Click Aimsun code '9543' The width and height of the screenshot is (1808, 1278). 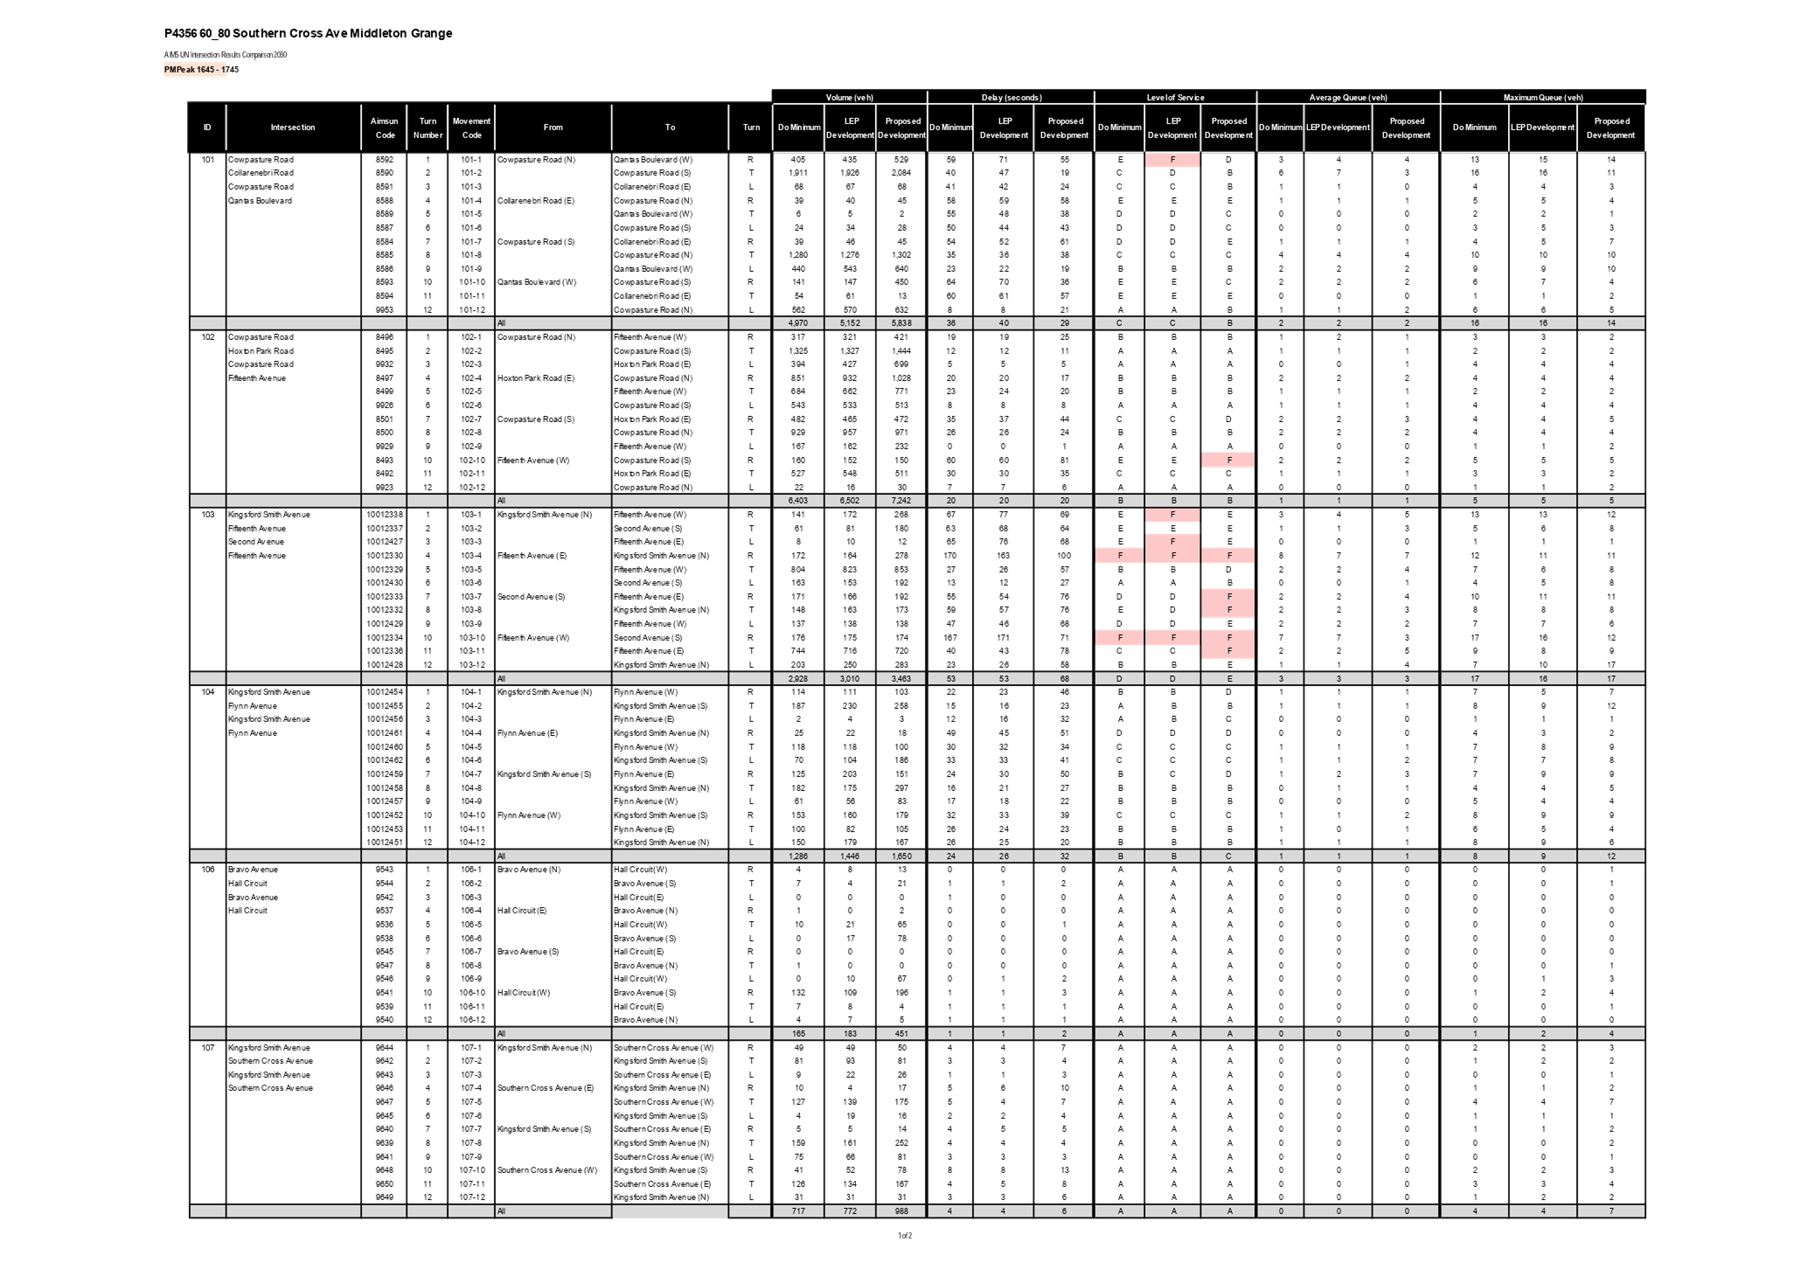[x=384, y=870]
